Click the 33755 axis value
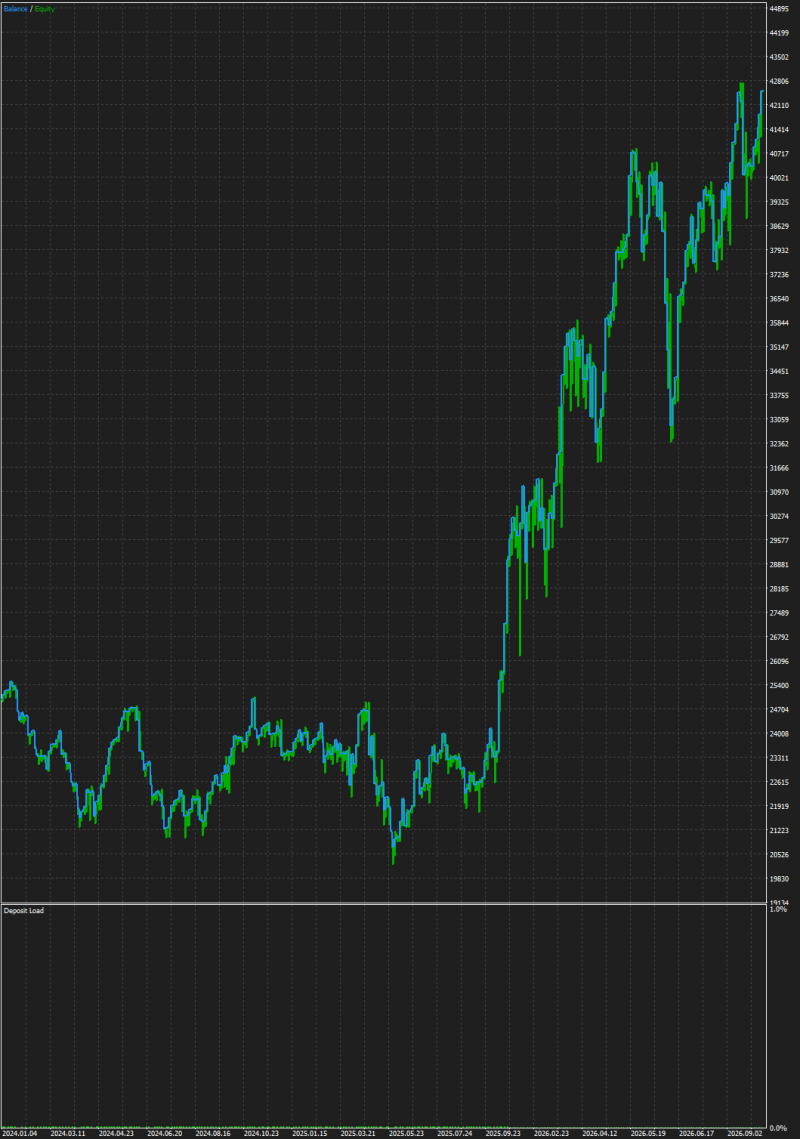 [779, 395]
